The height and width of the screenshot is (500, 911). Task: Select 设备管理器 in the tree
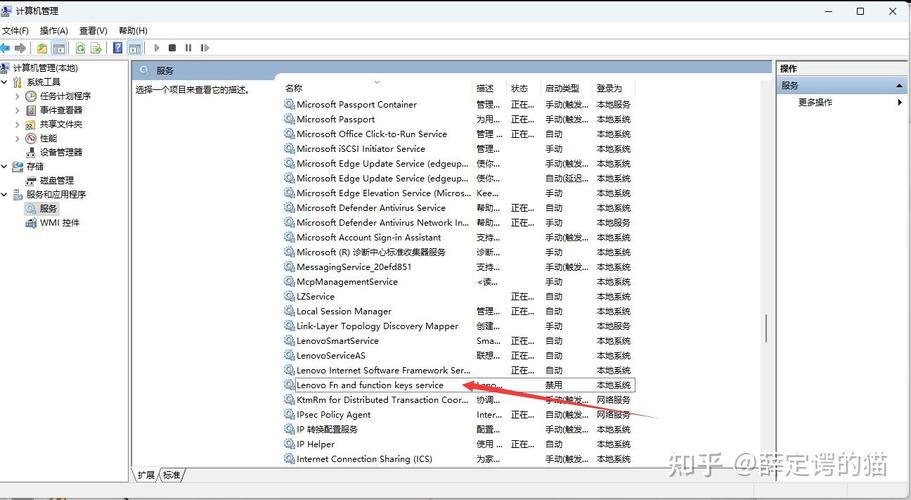click(x=61, y=152)
